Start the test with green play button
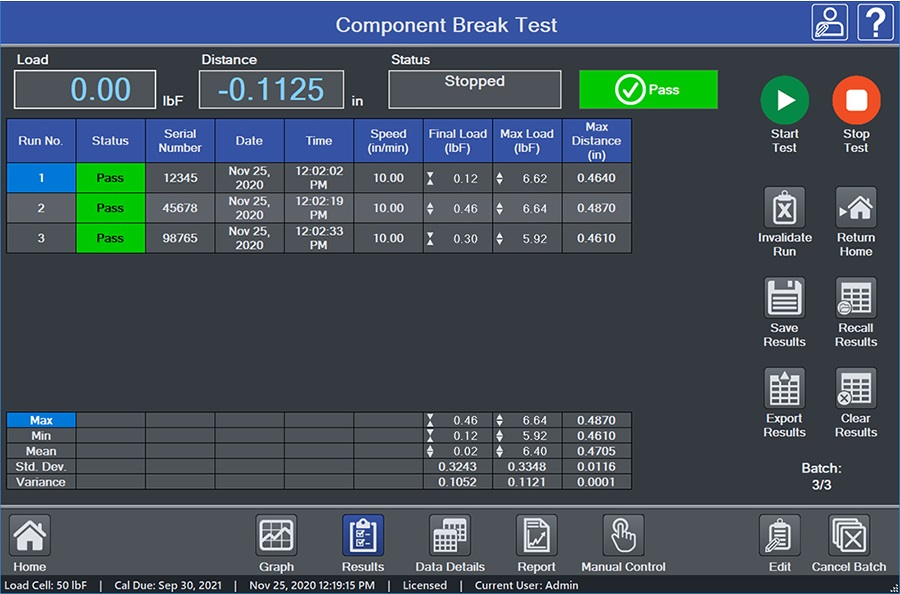The height and width of the screenshot is (594, 900). [784, 100]
